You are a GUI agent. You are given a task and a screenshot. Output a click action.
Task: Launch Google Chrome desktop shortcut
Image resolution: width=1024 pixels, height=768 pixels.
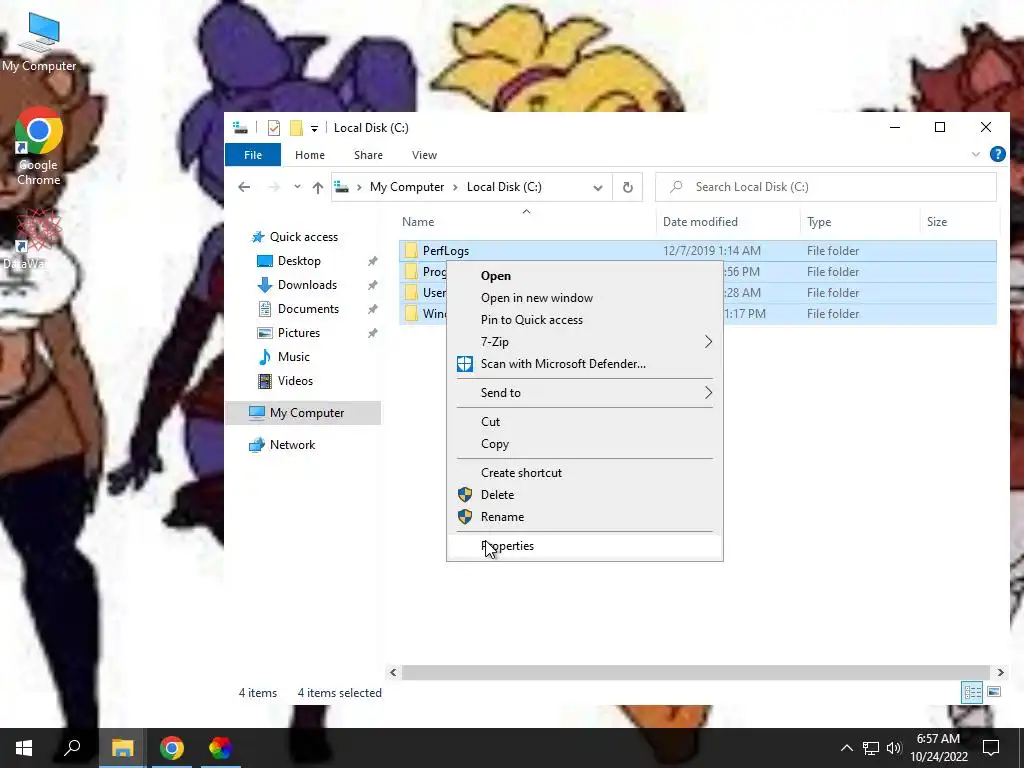coord(39,146)
